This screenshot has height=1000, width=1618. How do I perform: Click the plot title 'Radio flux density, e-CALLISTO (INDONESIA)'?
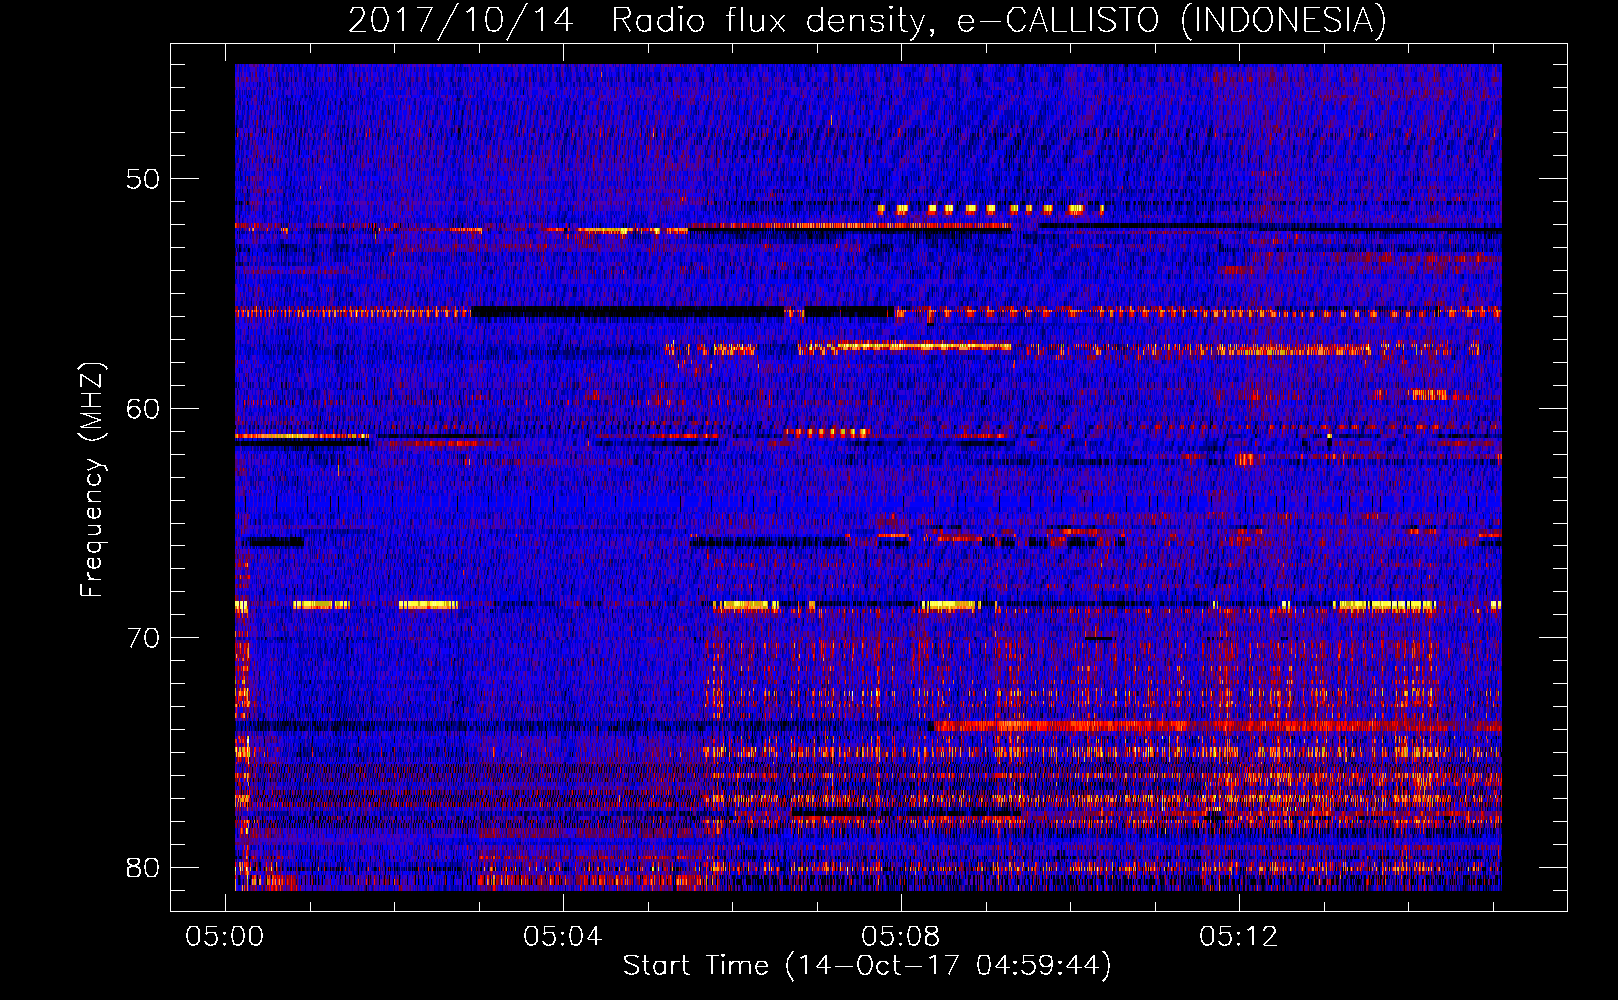click(x=999, y=20)
